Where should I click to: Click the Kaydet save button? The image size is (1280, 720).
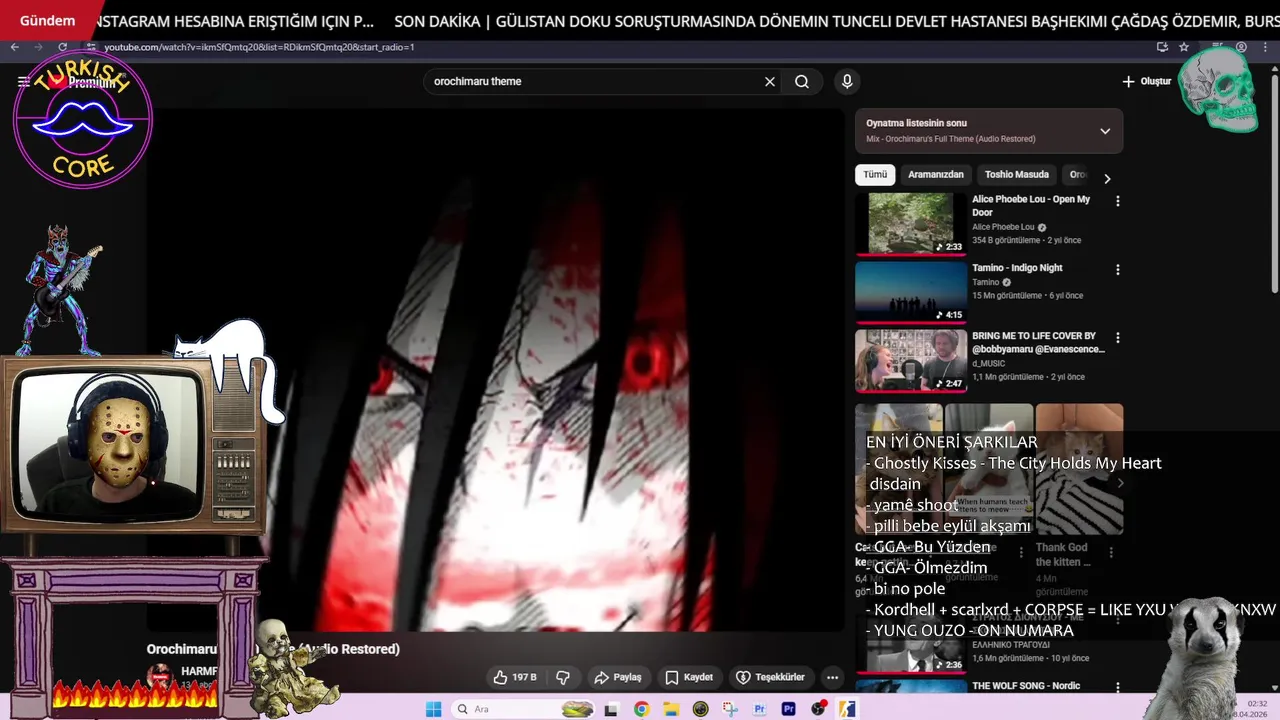[x=689, y=677]
